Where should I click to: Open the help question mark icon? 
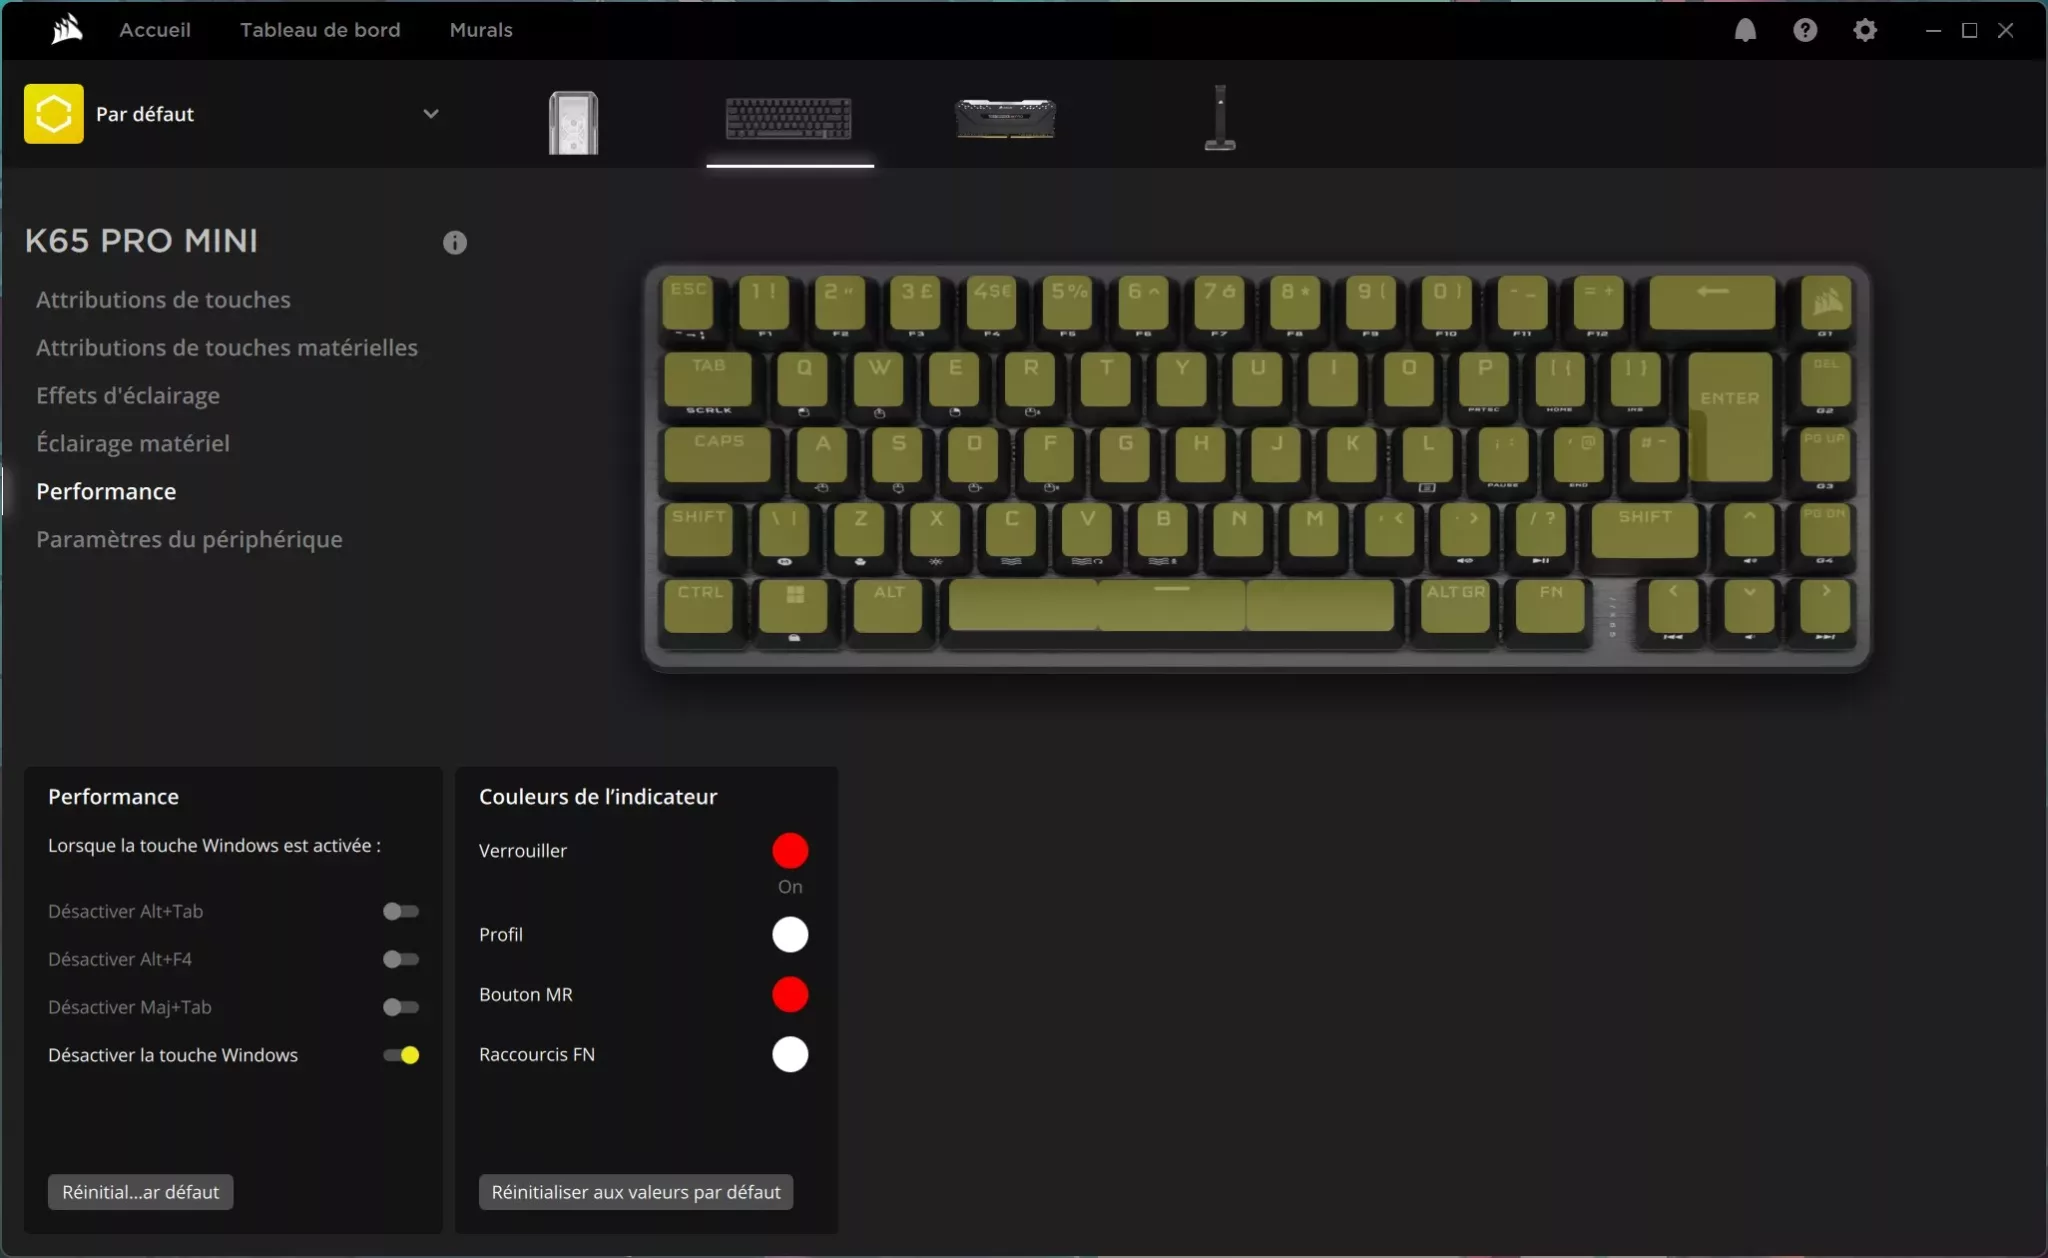[1805, 30]
